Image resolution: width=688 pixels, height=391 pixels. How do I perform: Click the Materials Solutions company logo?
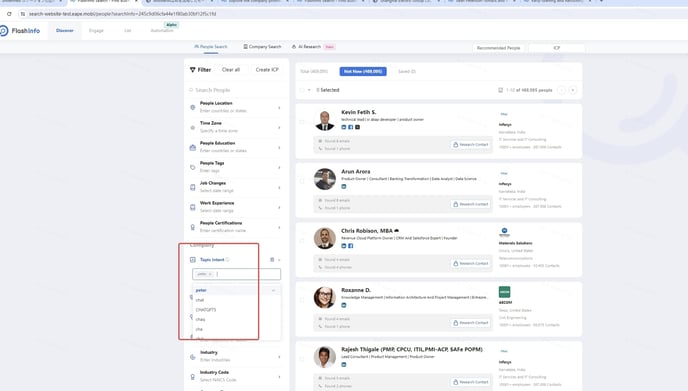[x=505, y=232]
